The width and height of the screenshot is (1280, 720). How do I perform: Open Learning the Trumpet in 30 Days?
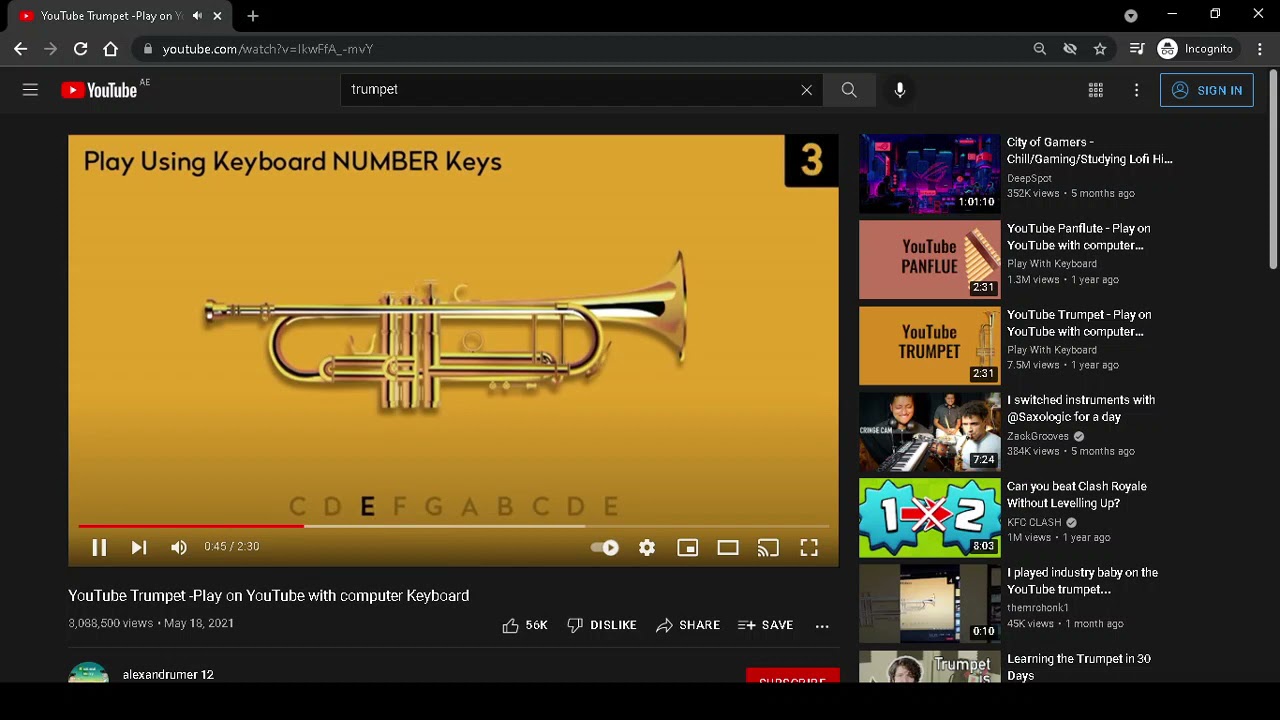[1079, 667]
